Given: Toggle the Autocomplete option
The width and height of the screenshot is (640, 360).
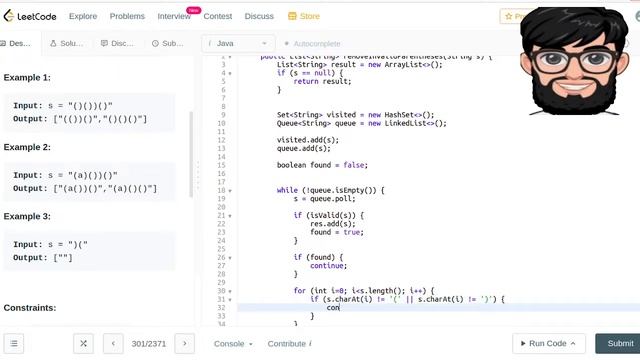Looking at the screenshot, I should 313,44.
